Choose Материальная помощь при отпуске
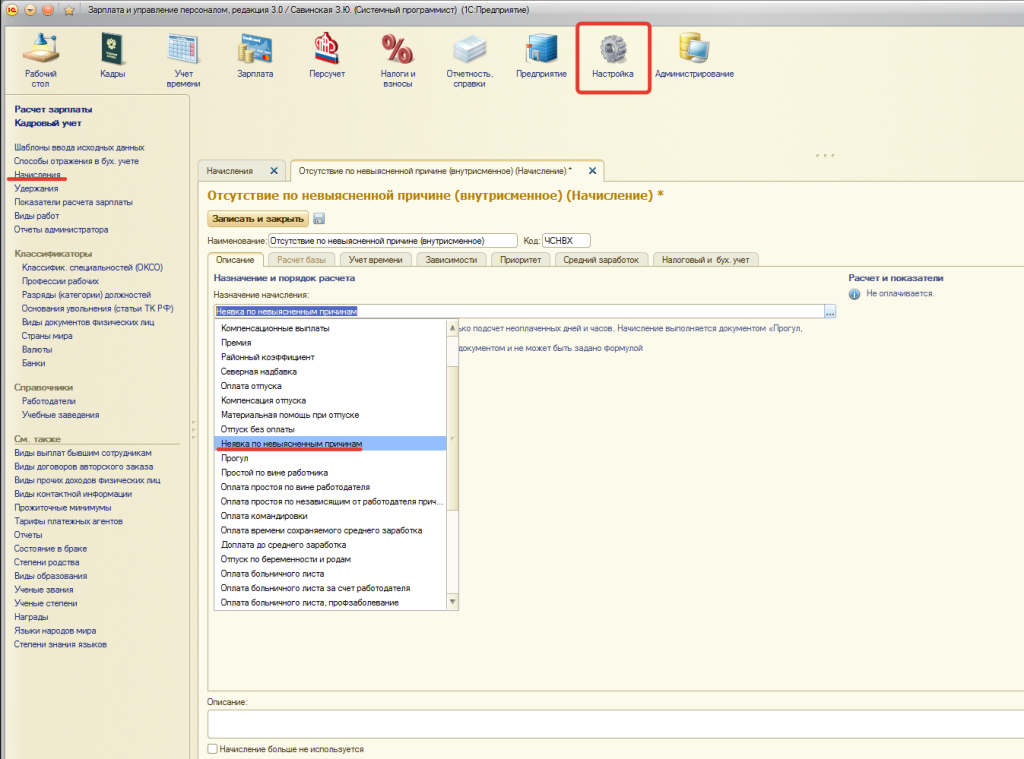 click(x=330, y=415)
